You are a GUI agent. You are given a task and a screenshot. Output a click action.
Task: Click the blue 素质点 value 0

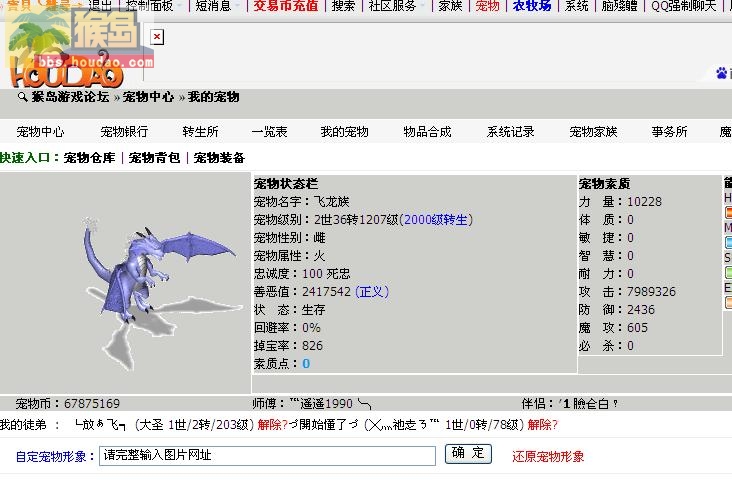(x=306, y=364)
